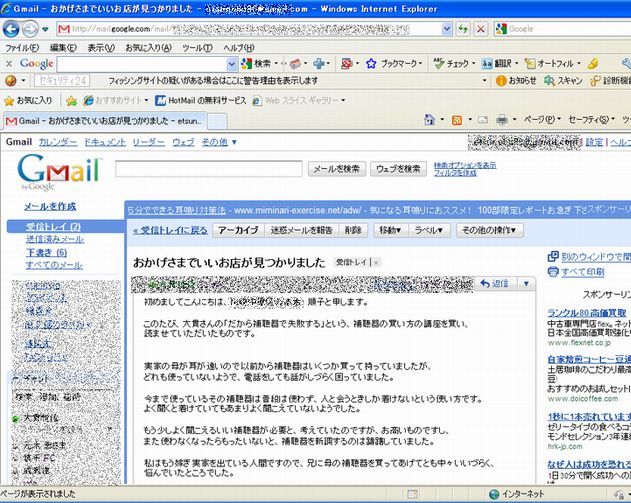Open 送信済みメール folder

pos(55,239)
